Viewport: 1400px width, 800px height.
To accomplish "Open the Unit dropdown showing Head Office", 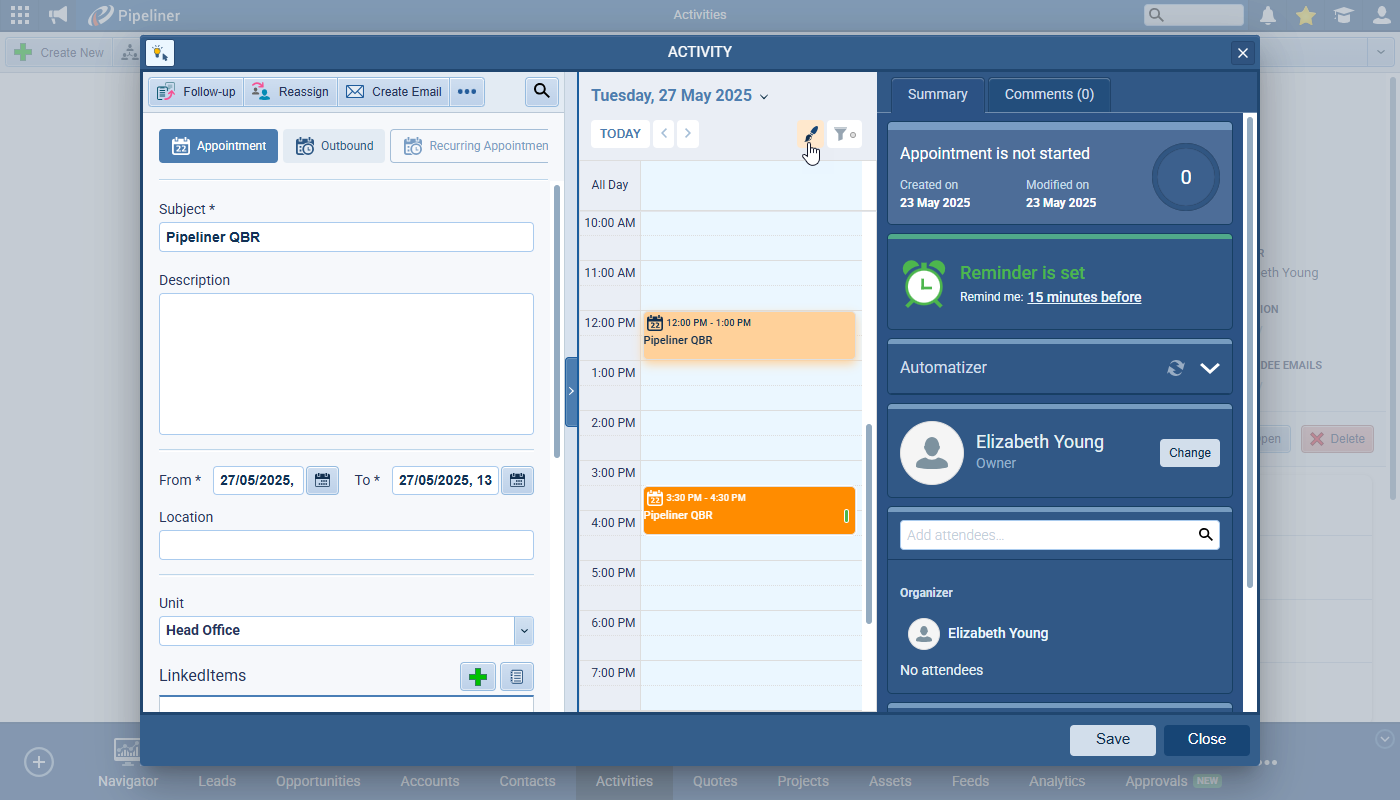I will tap(523, 631).
